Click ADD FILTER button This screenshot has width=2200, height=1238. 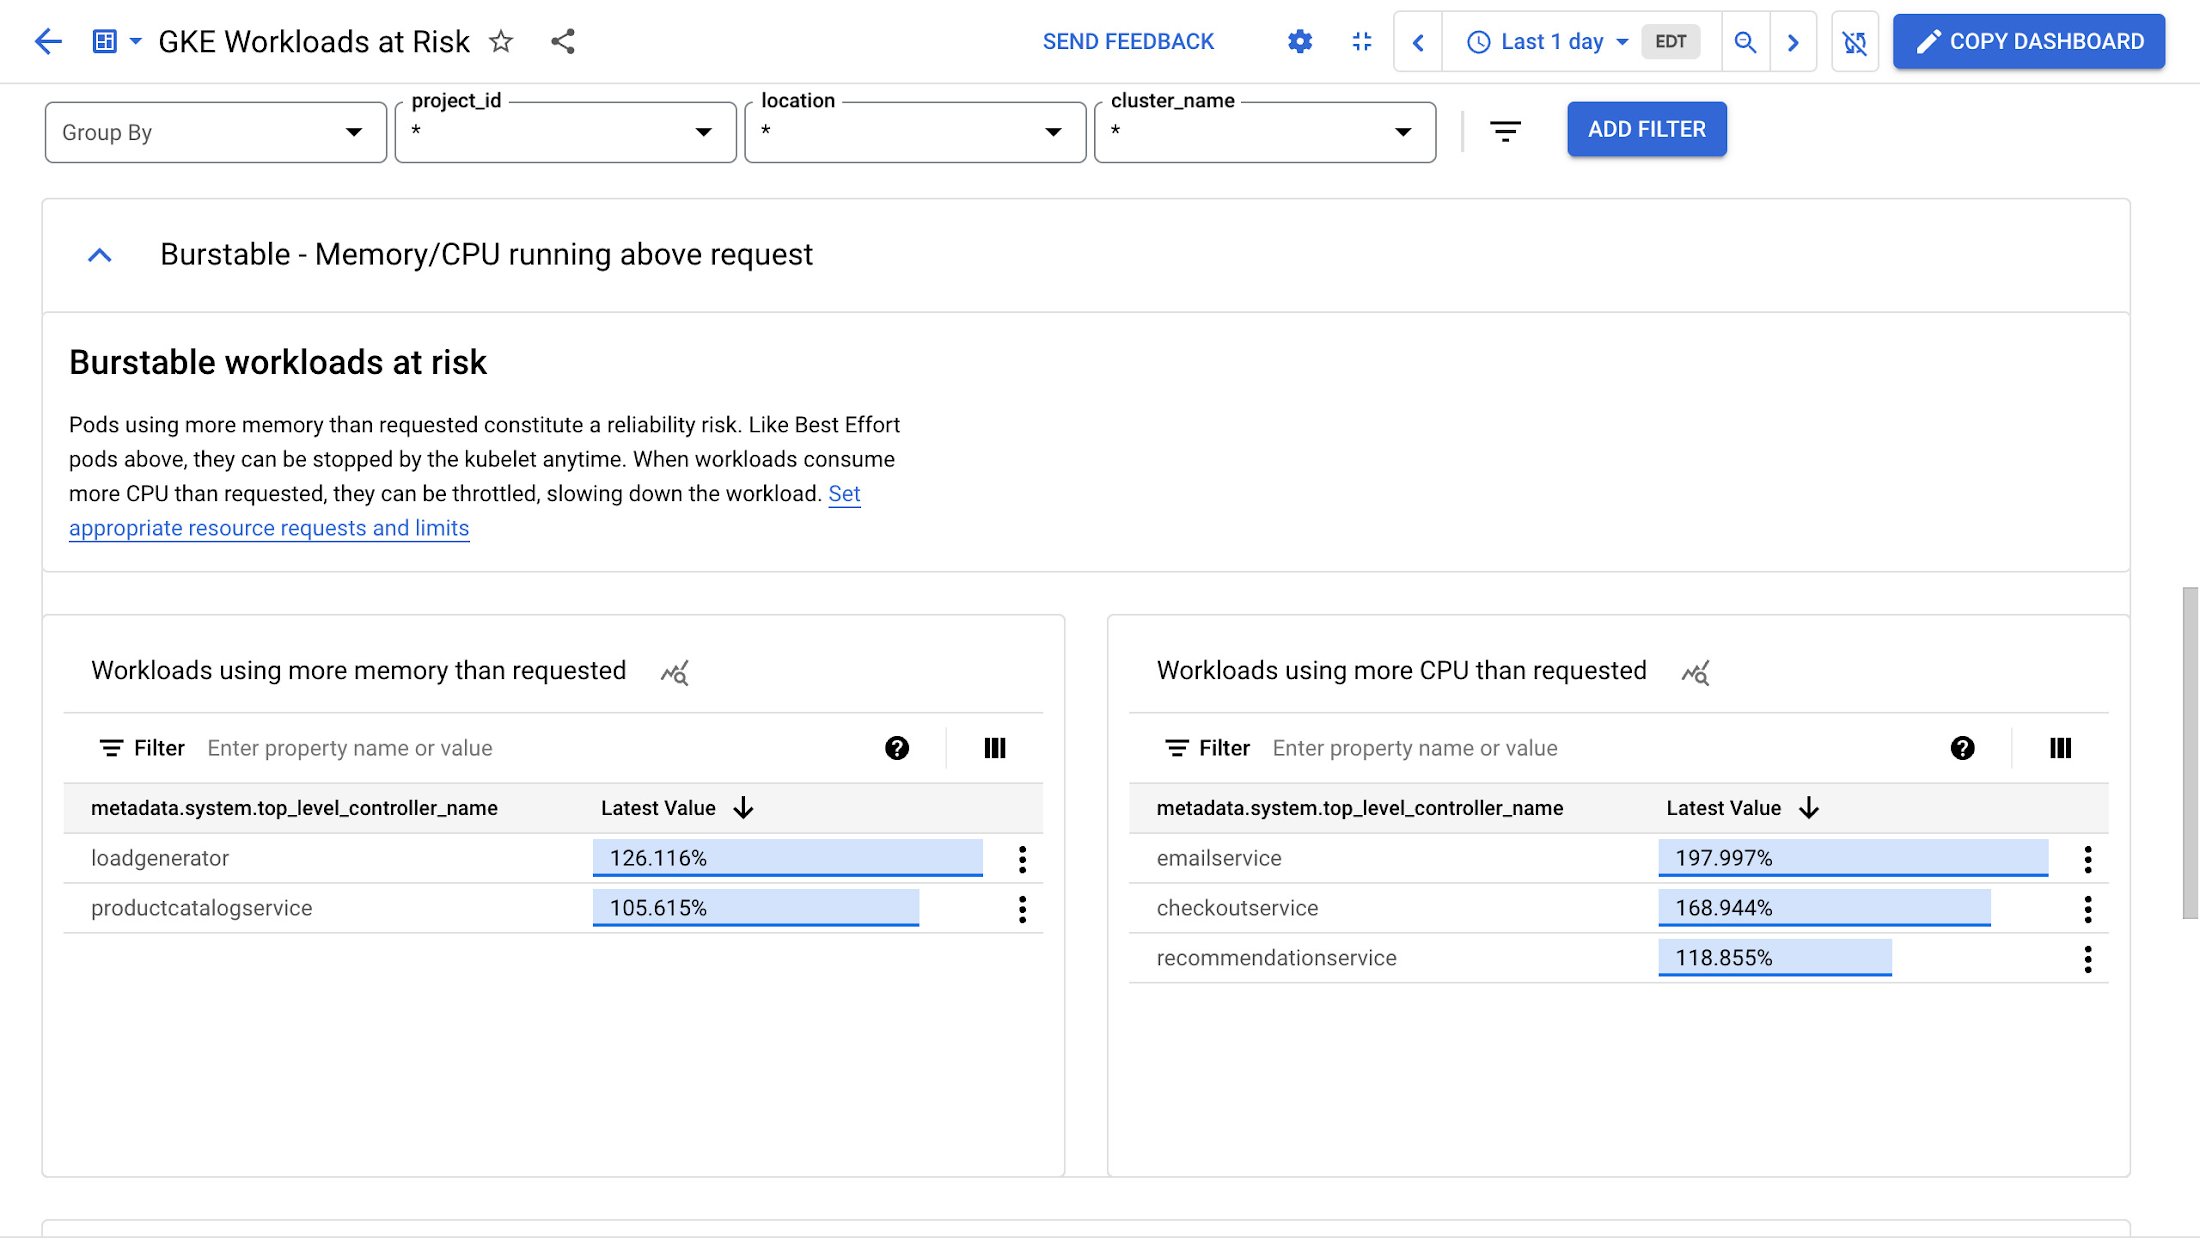coord(1647,129)
